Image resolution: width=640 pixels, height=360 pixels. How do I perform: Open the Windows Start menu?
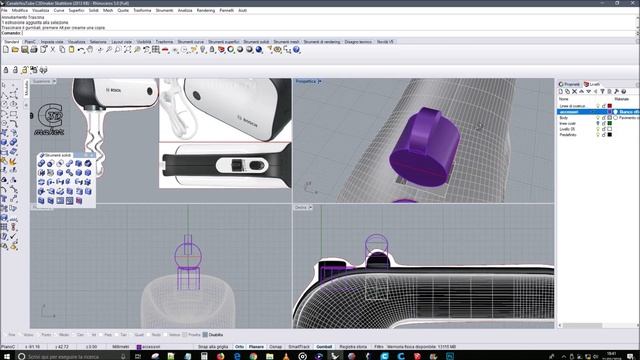pos(7,356)
